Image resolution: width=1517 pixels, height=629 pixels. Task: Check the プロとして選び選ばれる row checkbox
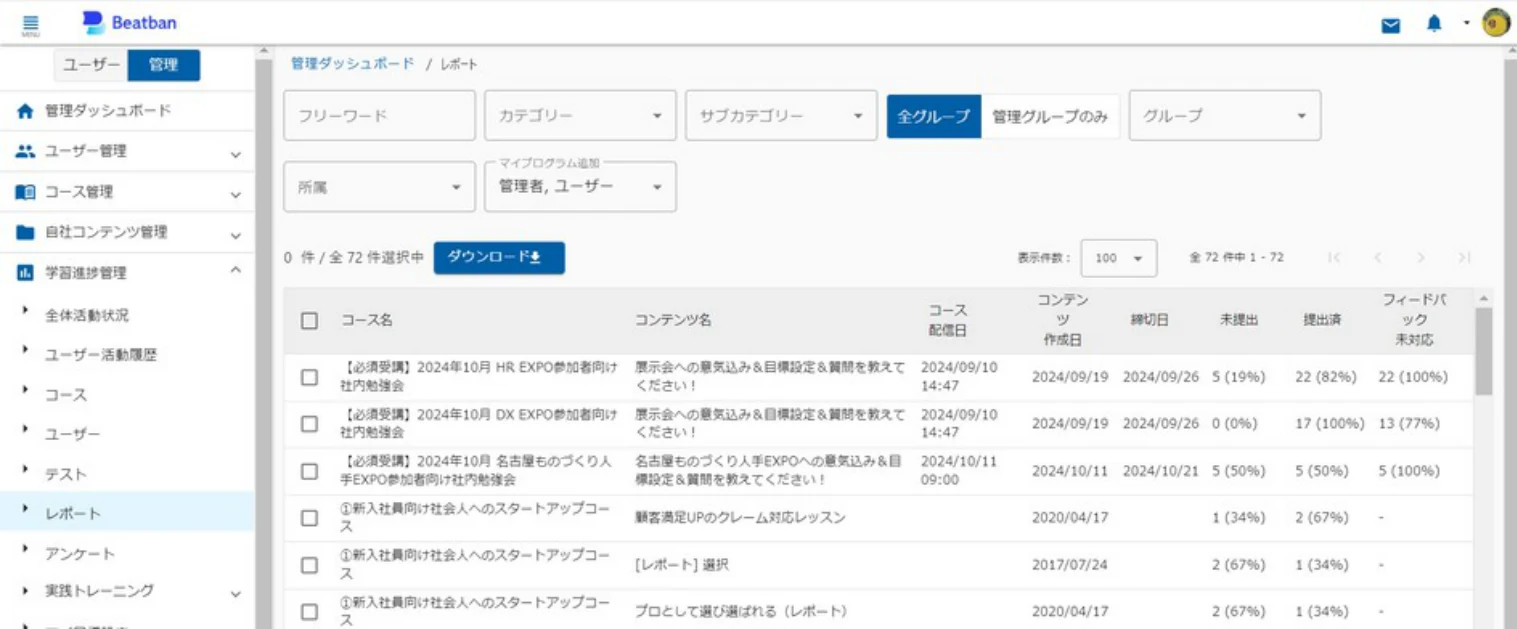tap(310, 611)
